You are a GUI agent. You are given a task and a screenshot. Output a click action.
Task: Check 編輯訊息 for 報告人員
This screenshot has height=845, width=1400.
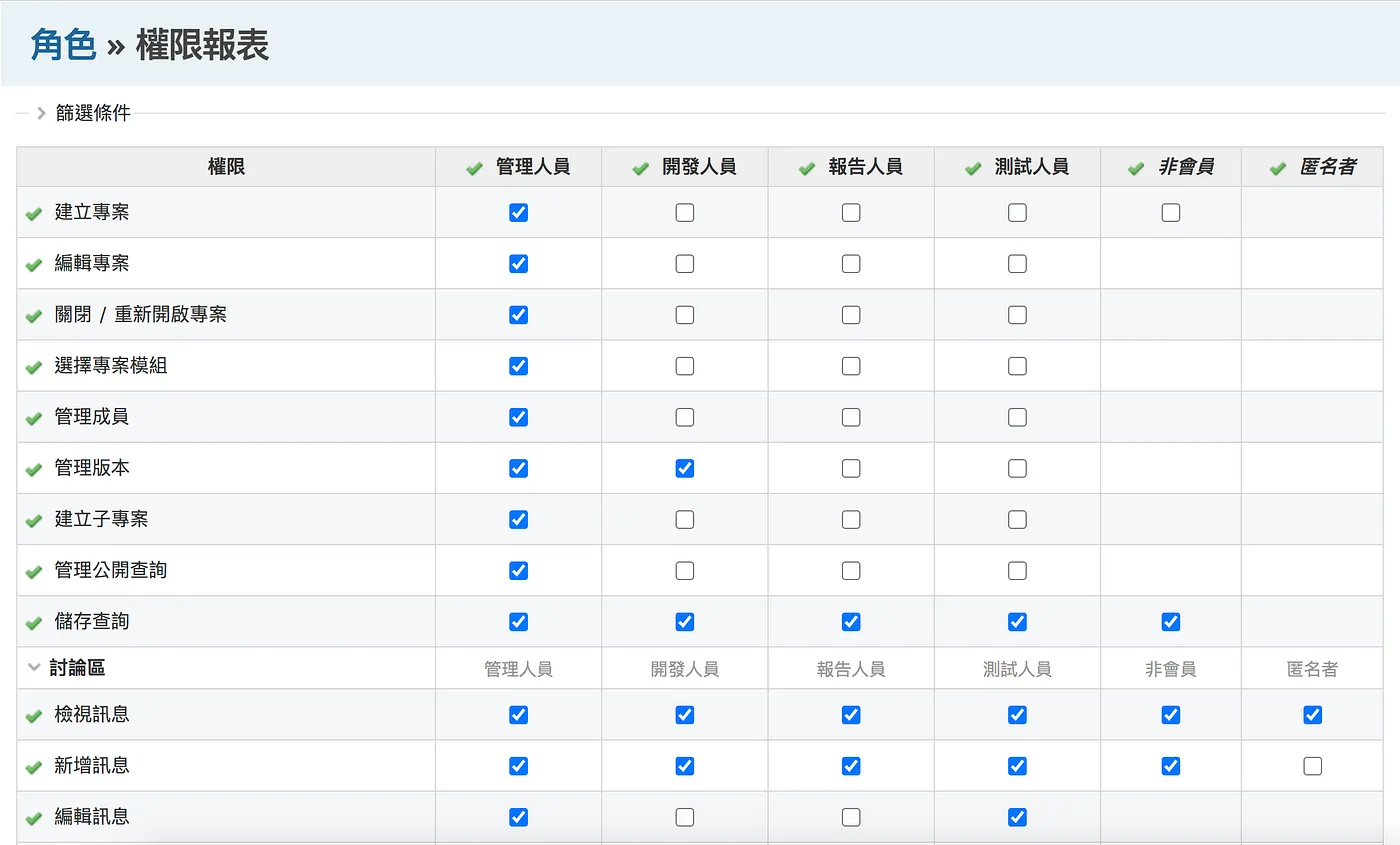(851, 817)
